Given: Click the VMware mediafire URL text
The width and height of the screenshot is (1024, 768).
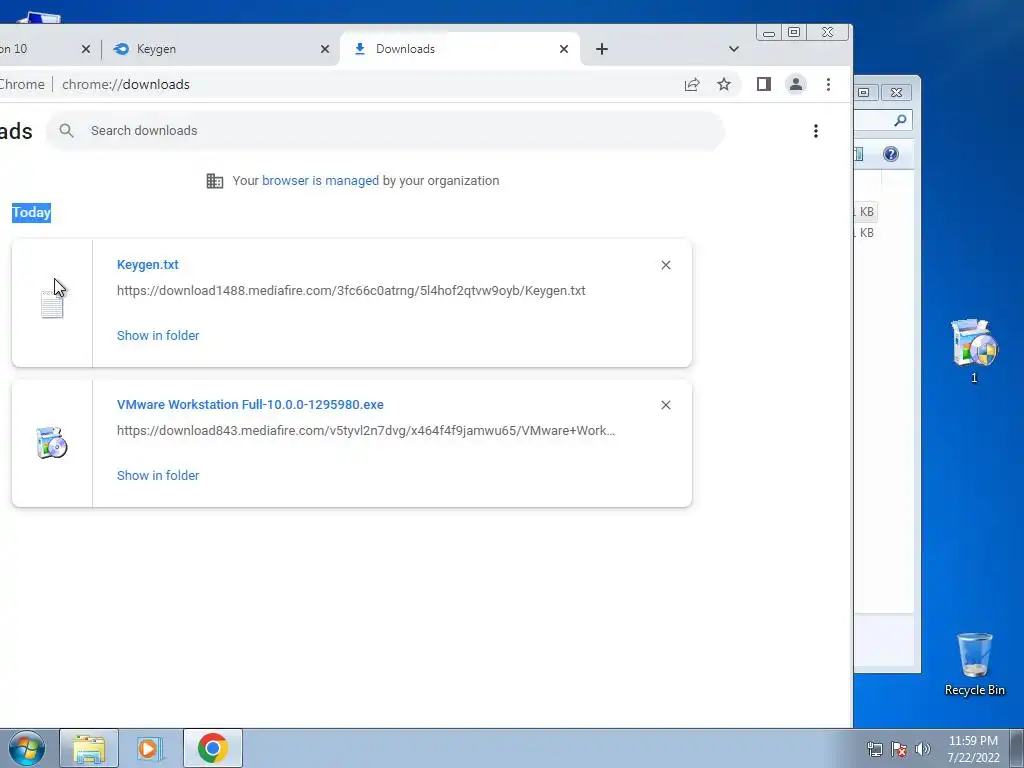Looking at the screenshot, I should (366, 430).
